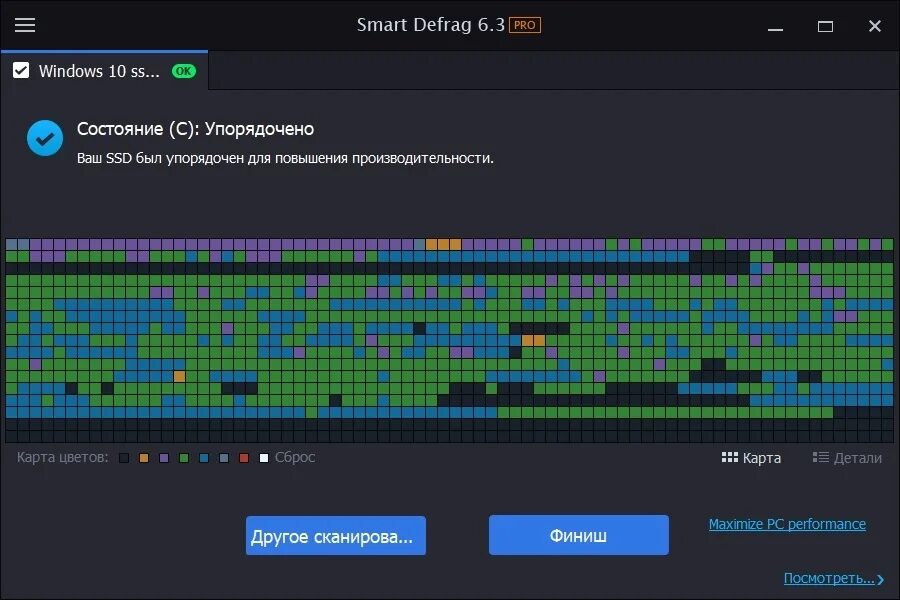
Task: Select the Windows 10 ss... drive tab
Action: tap(104, 71)
